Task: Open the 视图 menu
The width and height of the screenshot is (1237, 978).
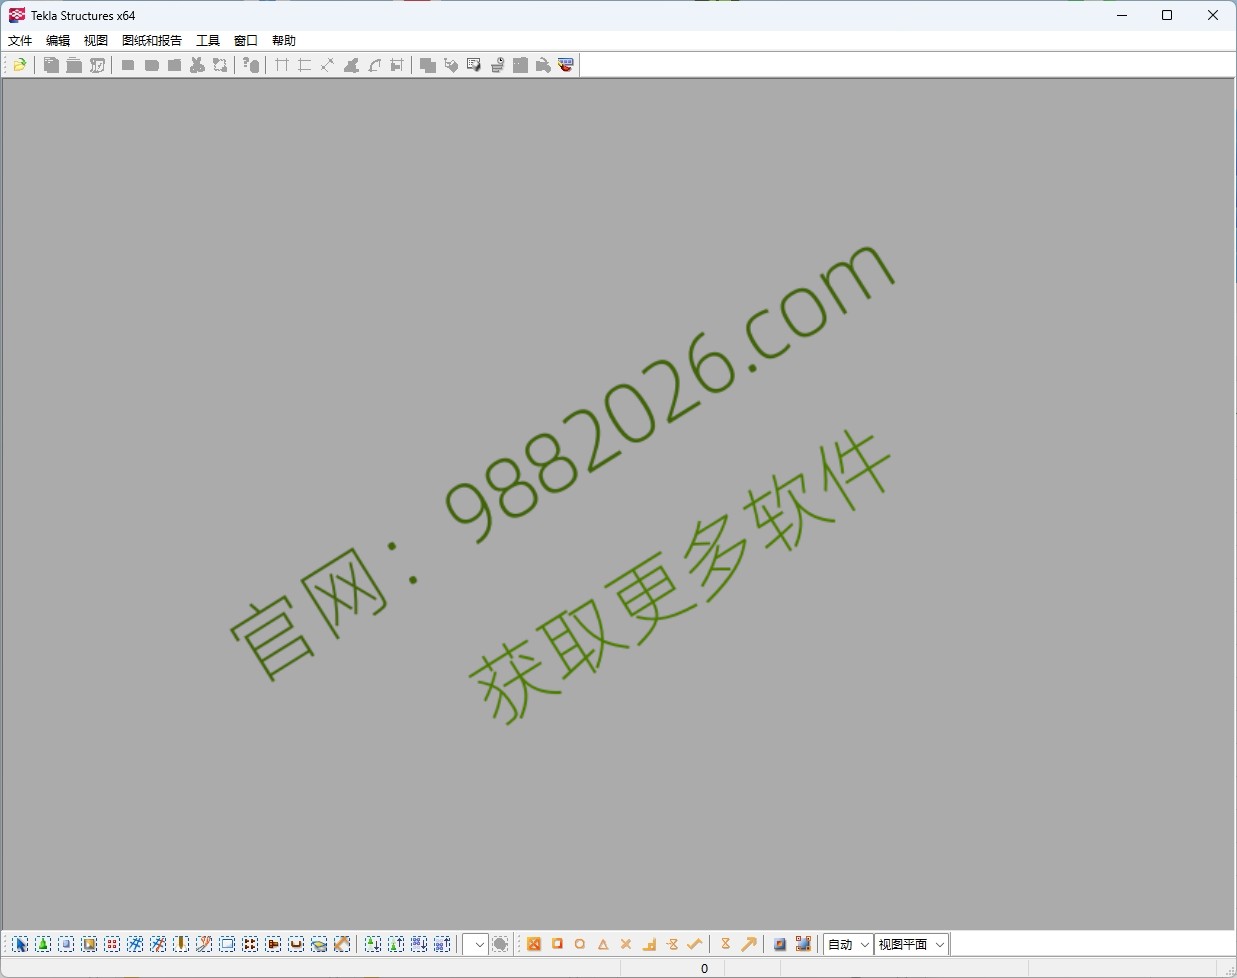Action: pos(96,41)
